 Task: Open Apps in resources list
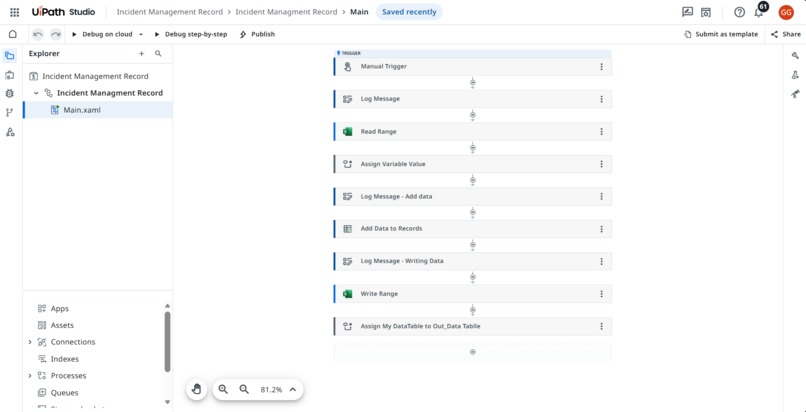tap(60, 309)
